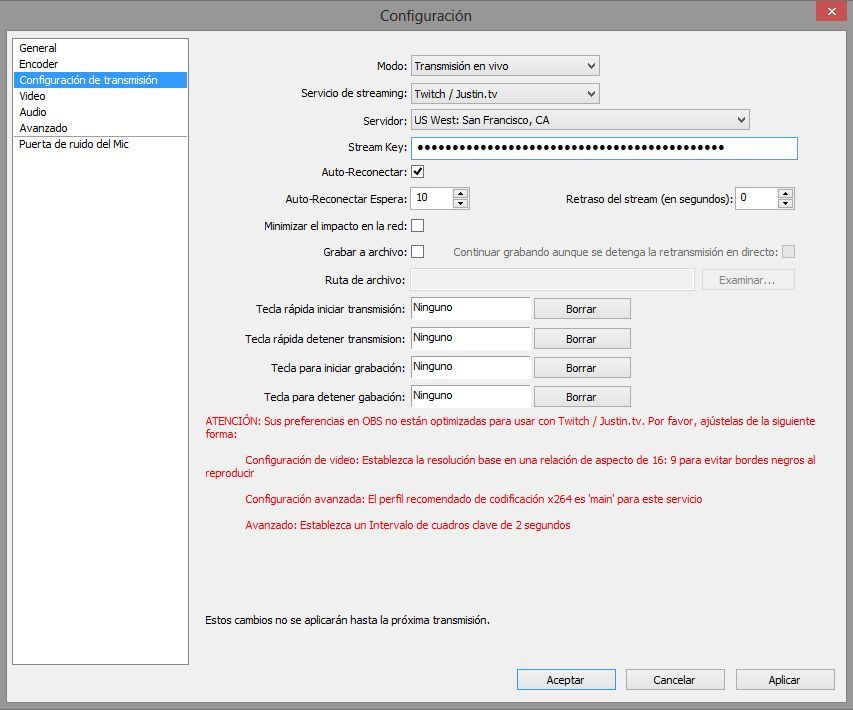Select Puerta de ruido del Mic
The image size is (853, 710).
coord(100,144)
